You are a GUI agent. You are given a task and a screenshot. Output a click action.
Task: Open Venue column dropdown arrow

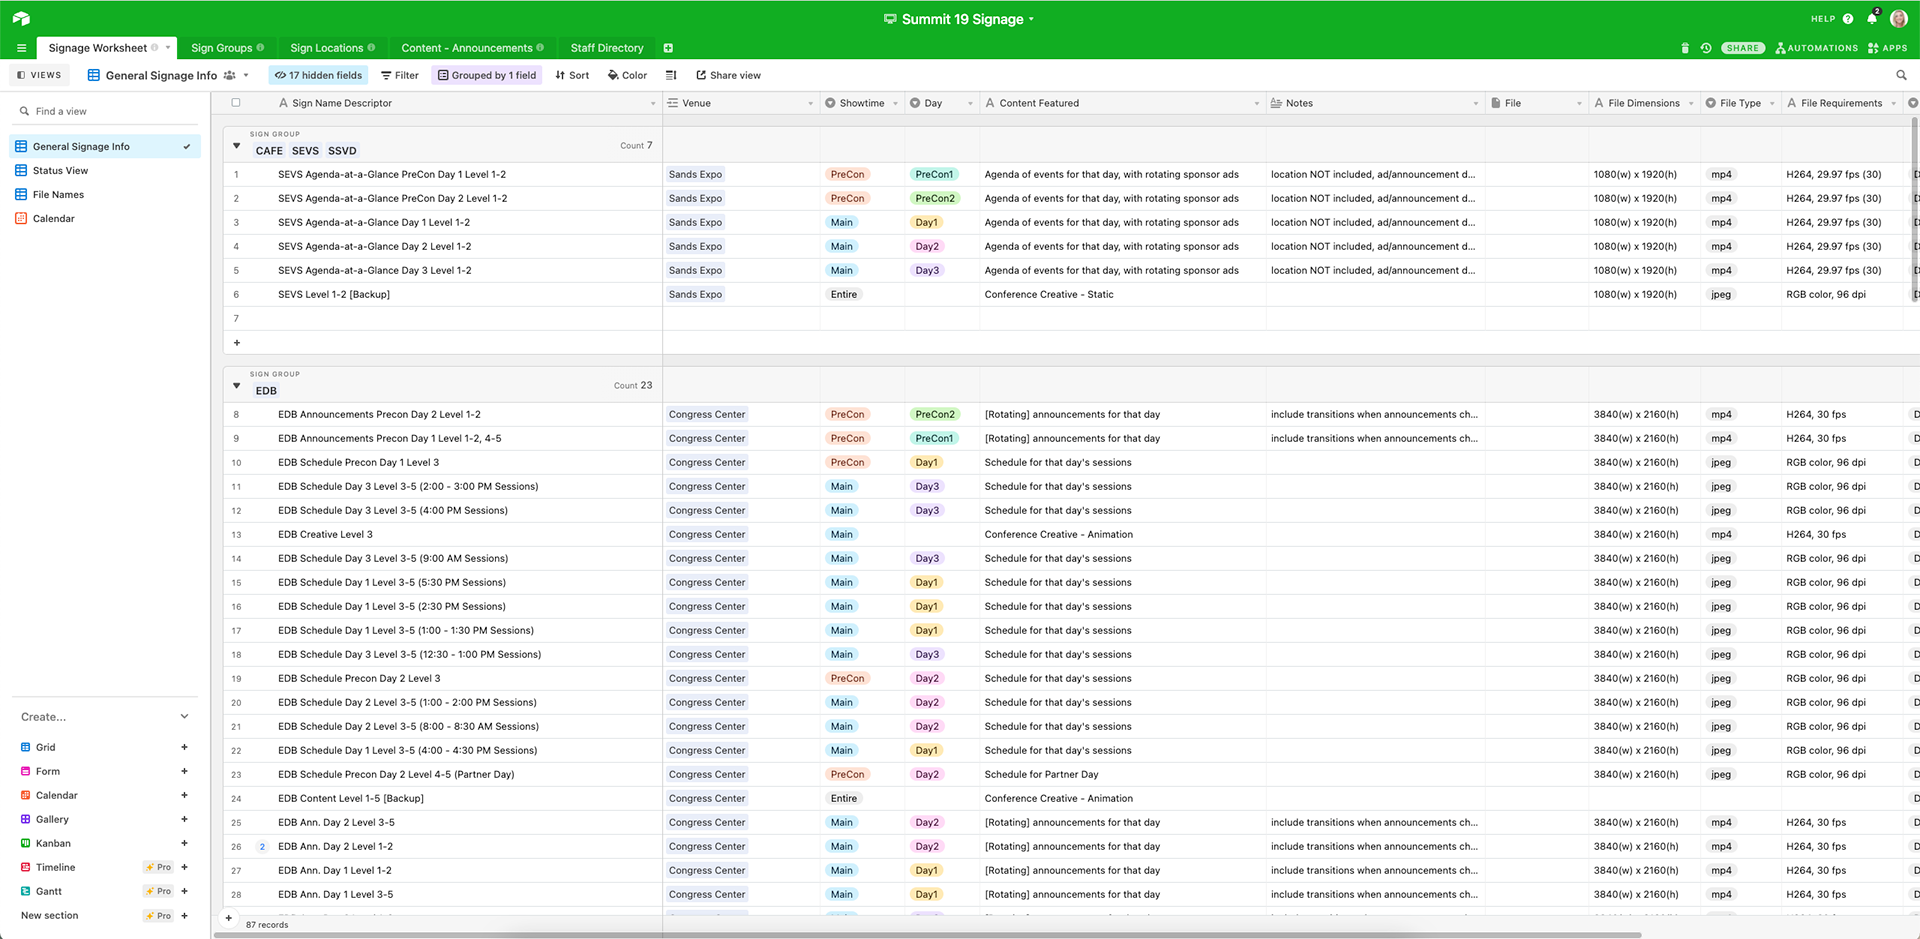[810, 103]
